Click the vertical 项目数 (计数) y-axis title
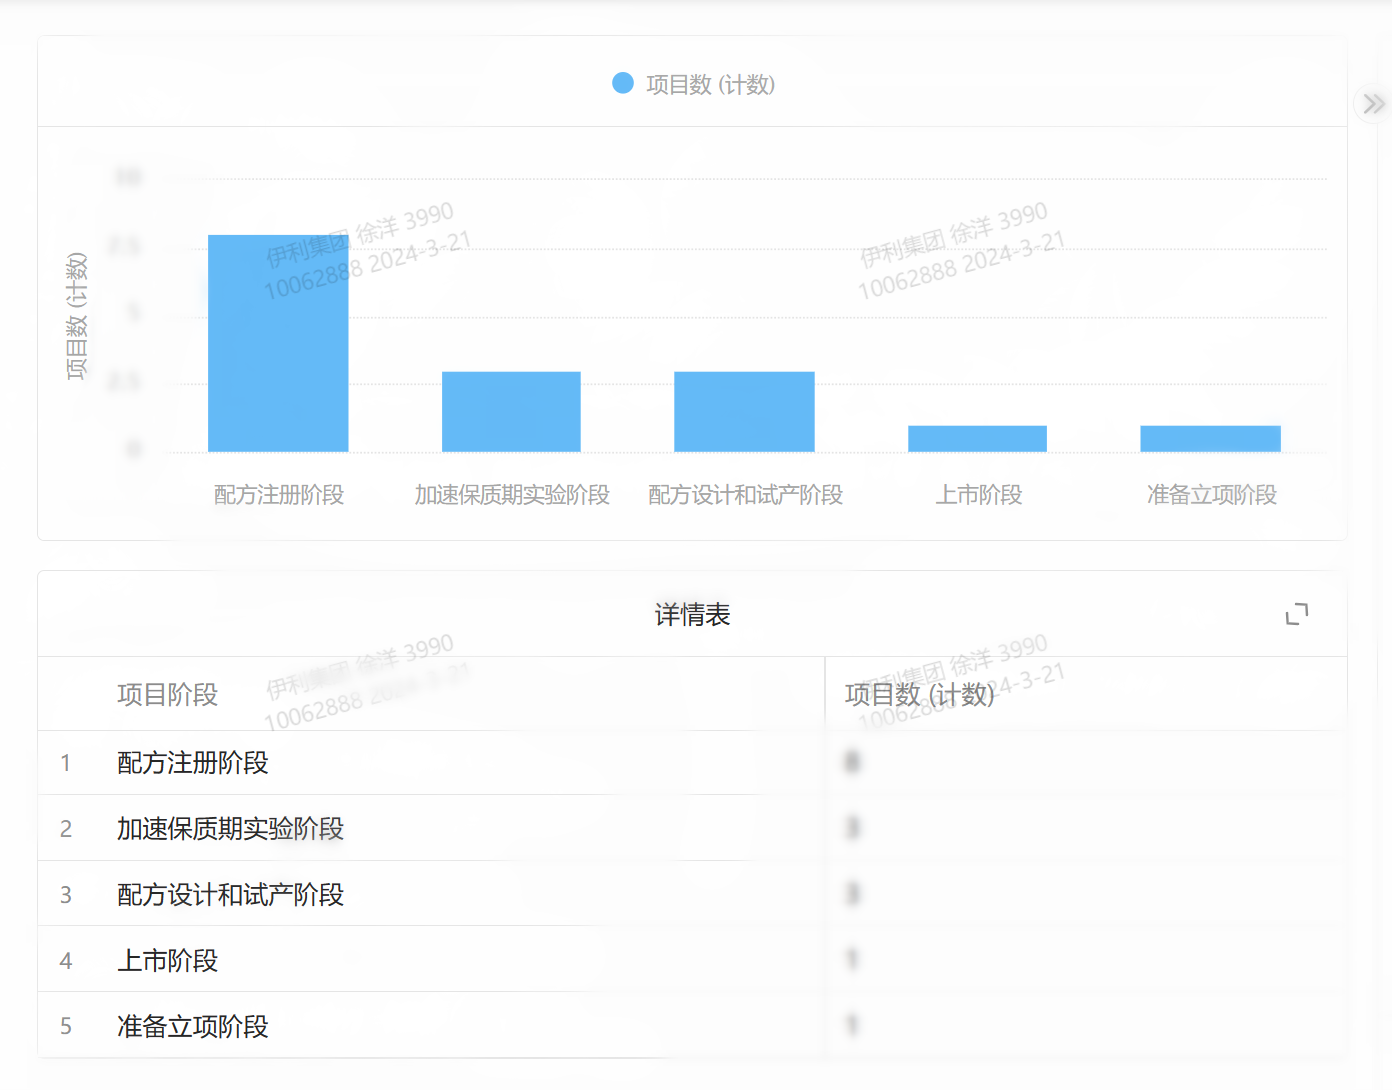The width and height of the screenshot is (1392, 1090). click(77, 316)
